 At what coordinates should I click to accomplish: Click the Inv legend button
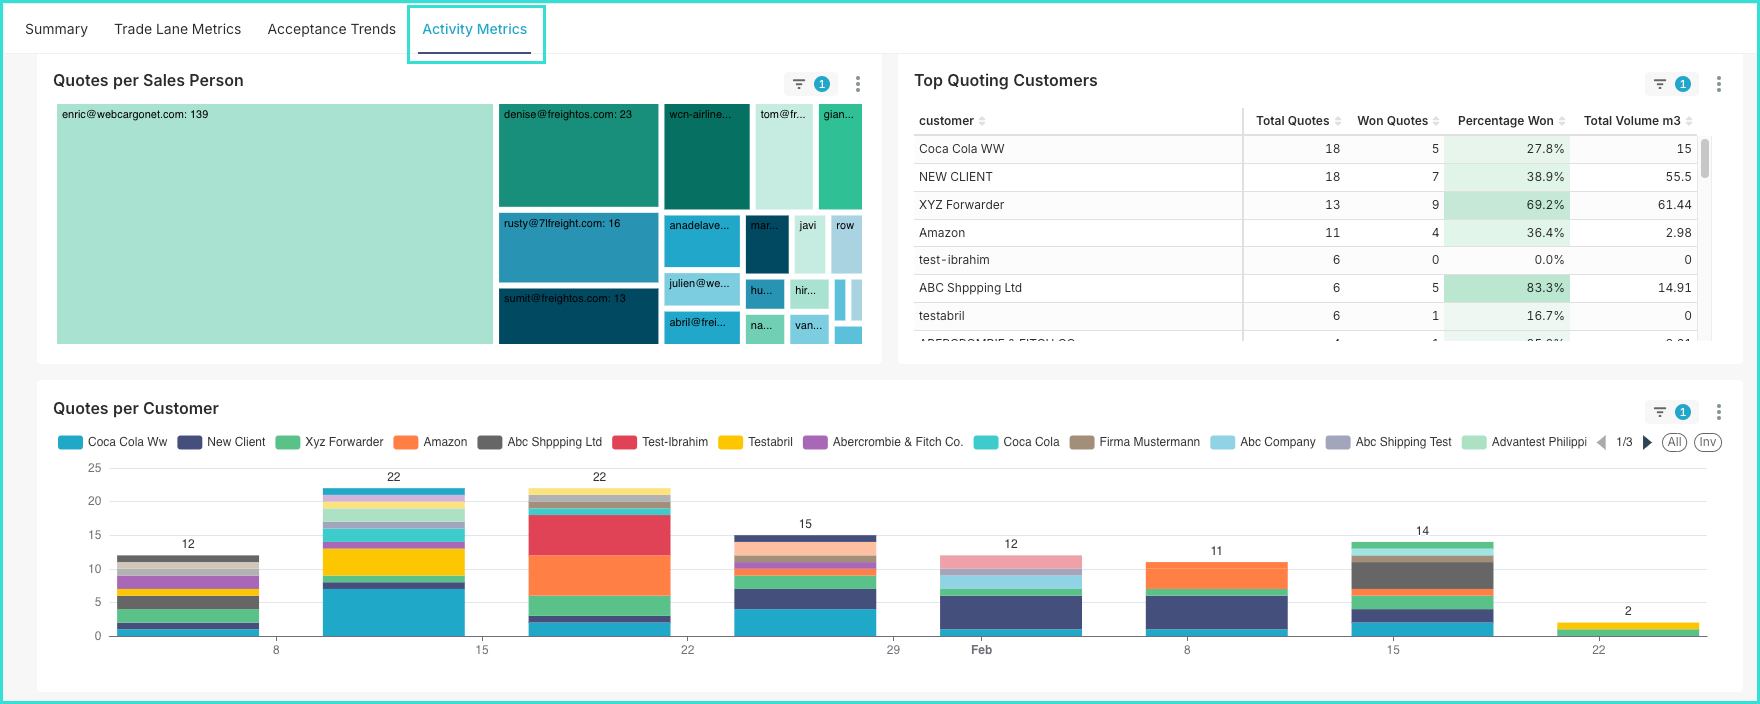[1707, 442]
